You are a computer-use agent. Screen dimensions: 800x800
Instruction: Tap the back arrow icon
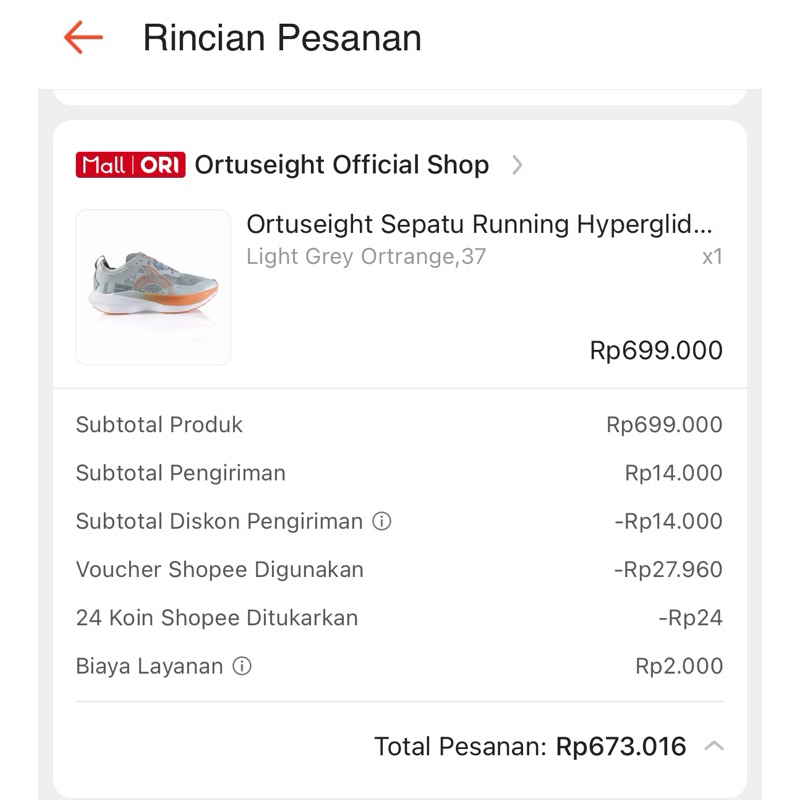pos(84,38)
